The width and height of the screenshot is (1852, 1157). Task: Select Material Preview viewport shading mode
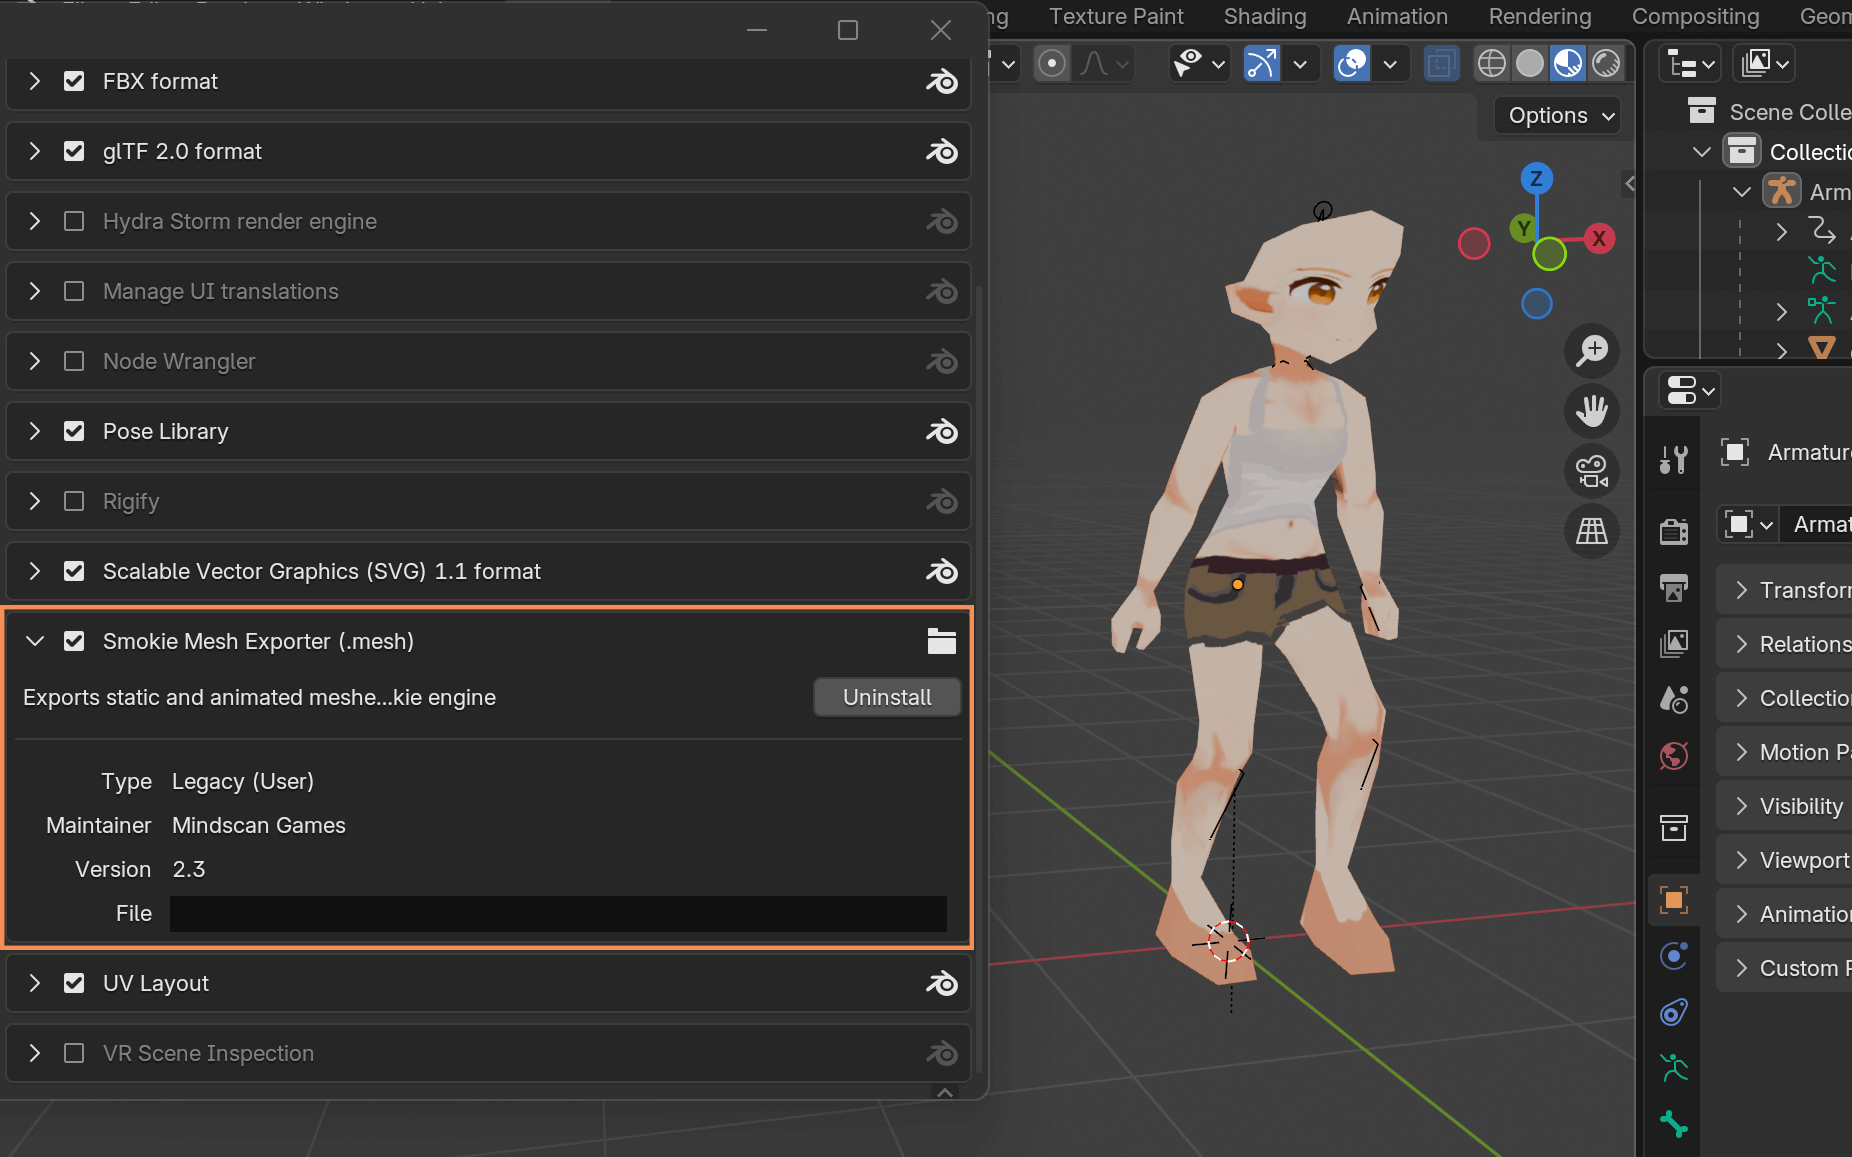(1567, 63)
